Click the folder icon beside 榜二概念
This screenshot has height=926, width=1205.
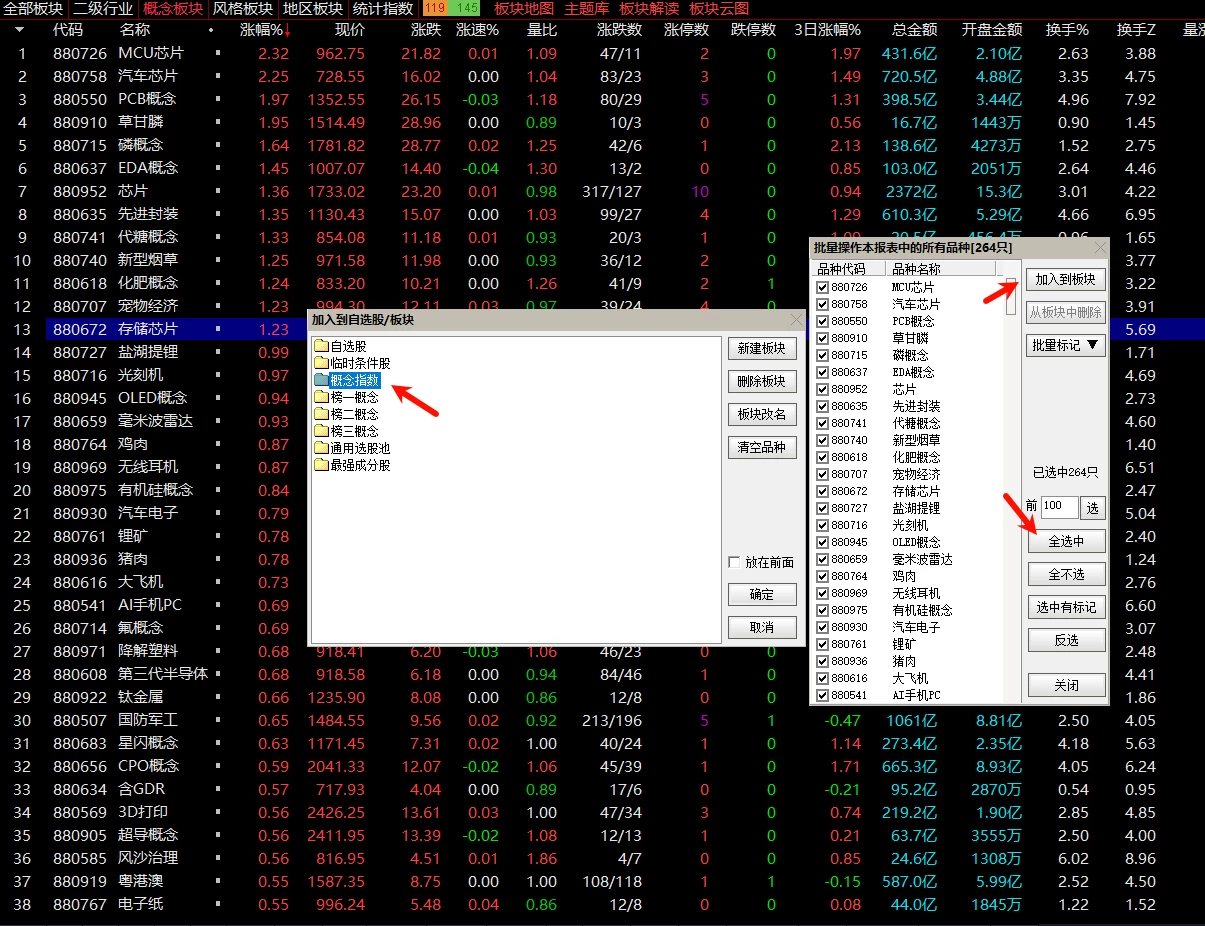pyautogui.click(x=321, y=414)
